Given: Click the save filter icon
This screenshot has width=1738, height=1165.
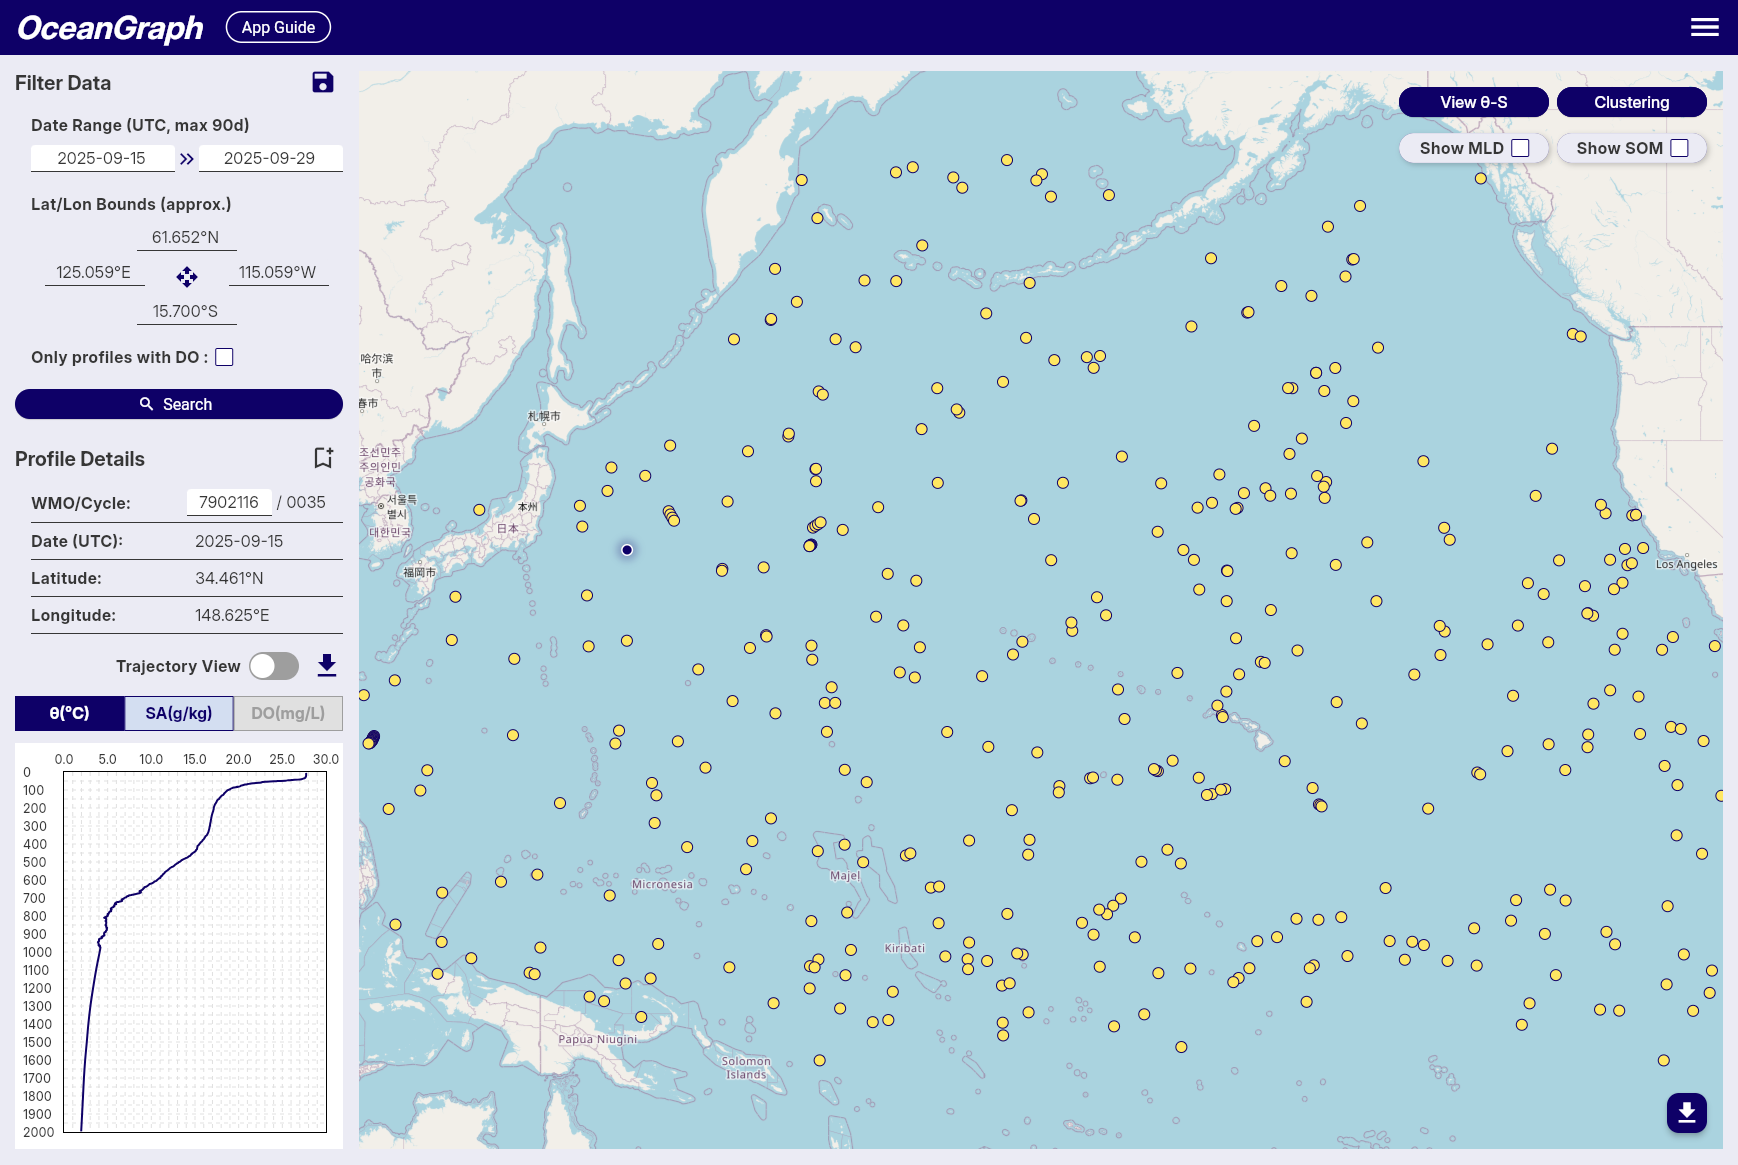Looking at the screenshot, I should pos(322,83).
